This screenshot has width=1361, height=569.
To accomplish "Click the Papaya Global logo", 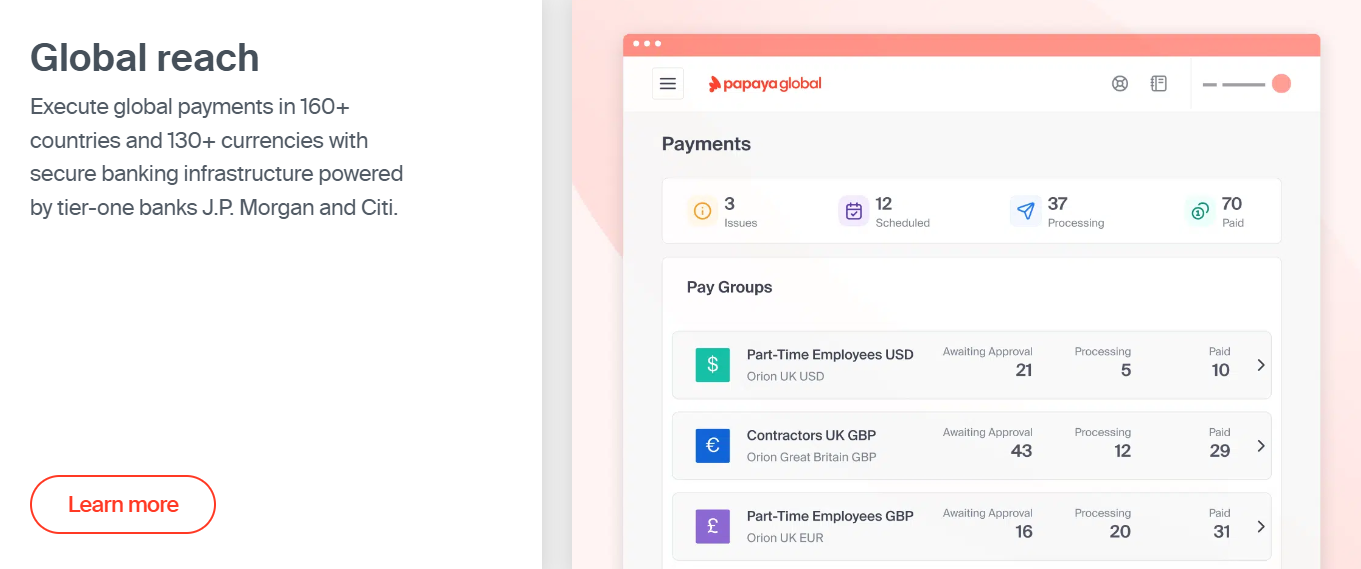I will 765,84.
